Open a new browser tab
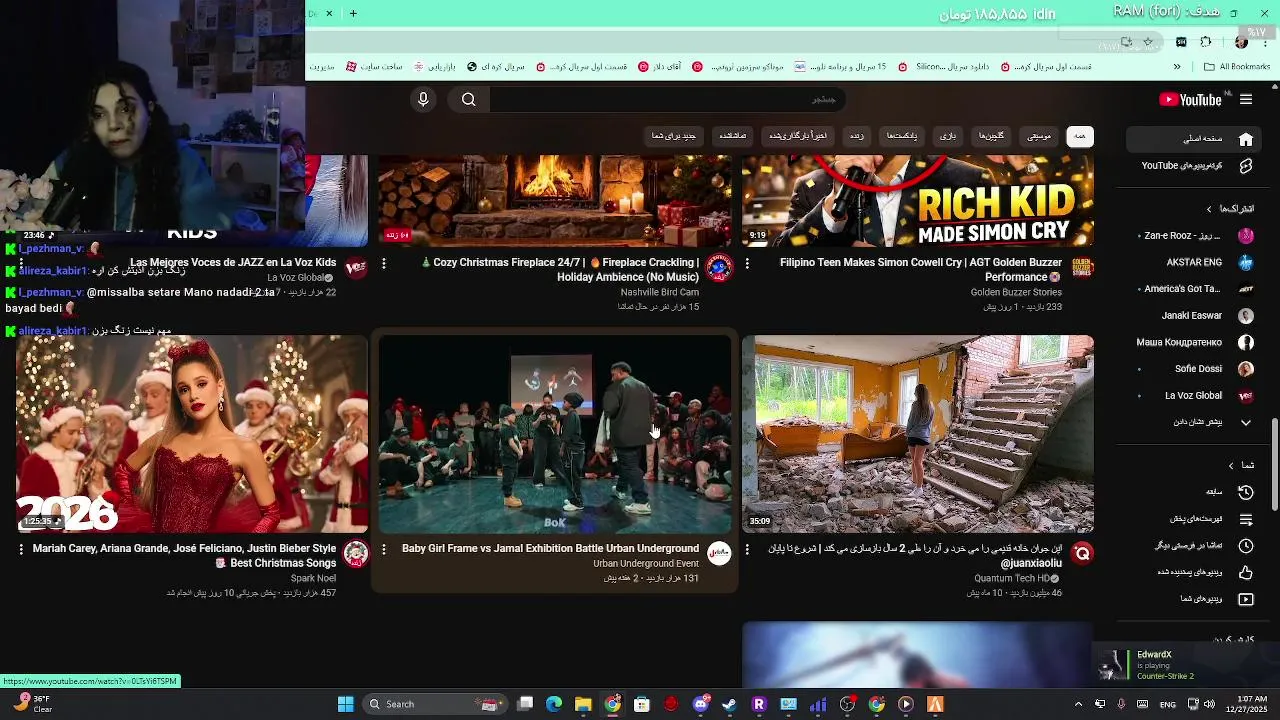 [x=353, y=13]
